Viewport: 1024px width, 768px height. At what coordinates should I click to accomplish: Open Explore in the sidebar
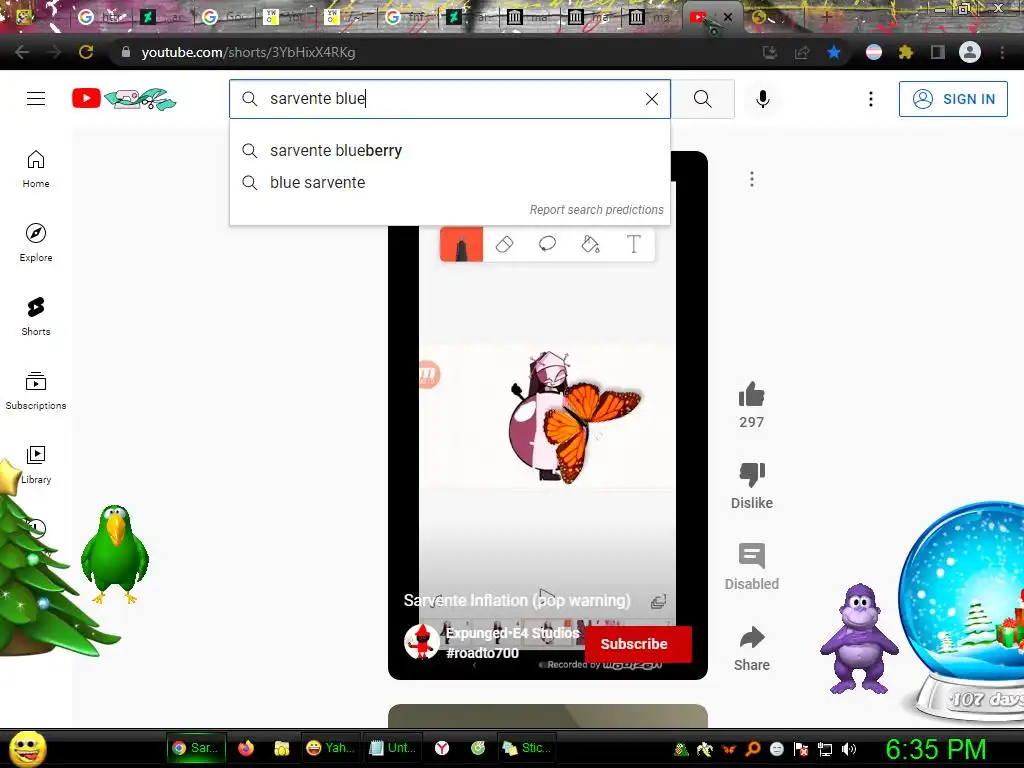tap(36, 243)
